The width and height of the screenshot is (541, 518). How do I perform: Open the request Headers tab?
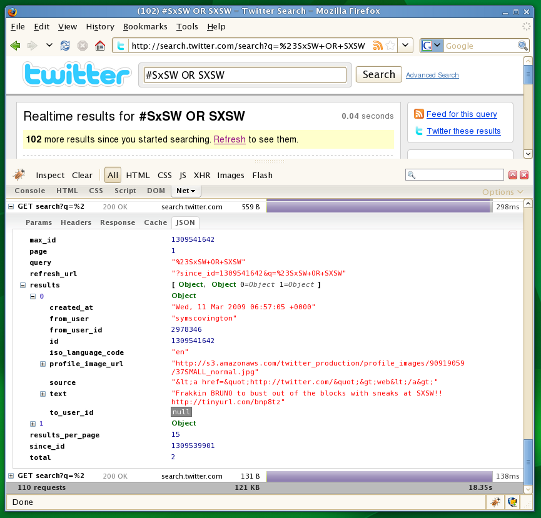(x=76, y=223)
